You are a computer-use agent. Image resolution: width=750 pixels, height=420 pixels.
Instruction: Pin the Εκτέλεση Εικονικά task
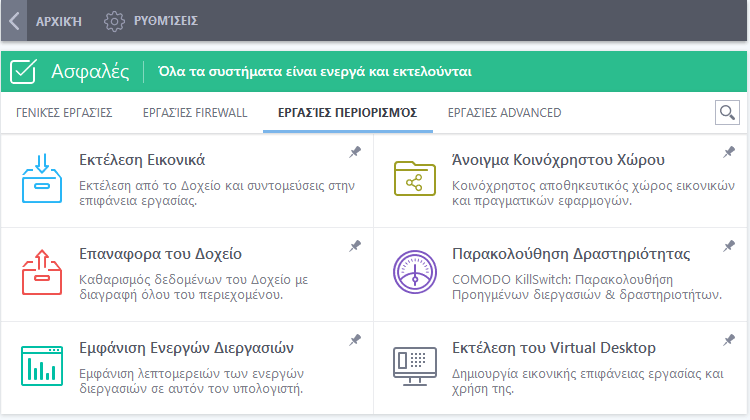355,152
